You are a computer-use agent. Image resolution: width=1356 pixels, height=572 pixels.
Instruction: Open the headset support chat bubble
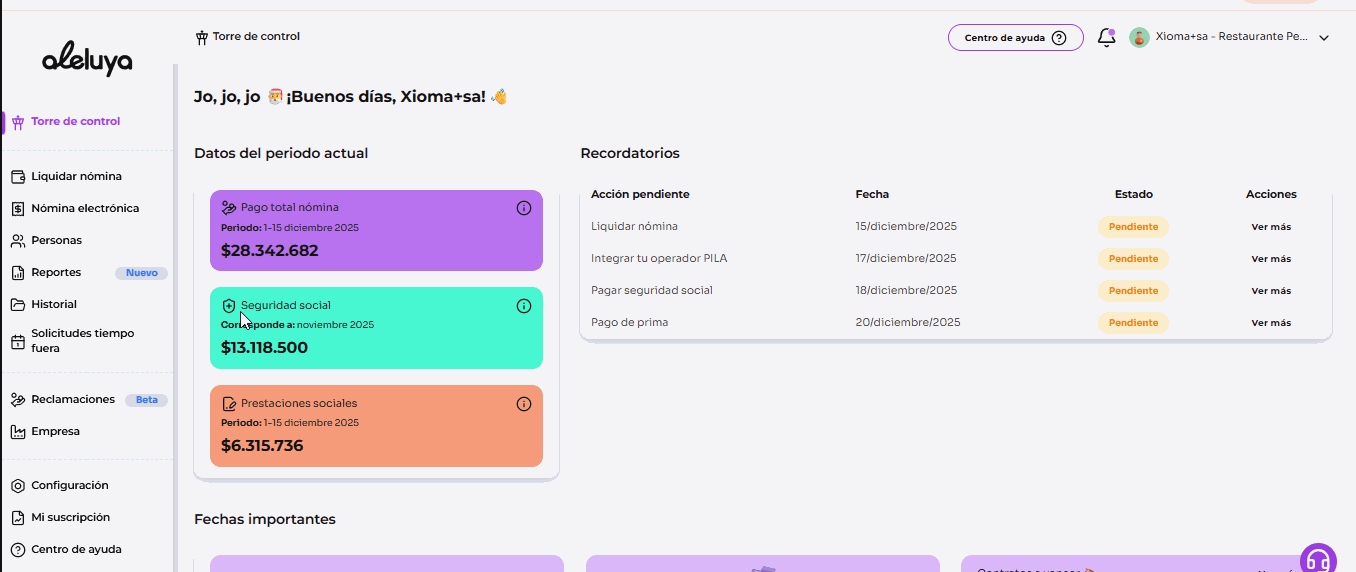click(x=1318, y=560)
